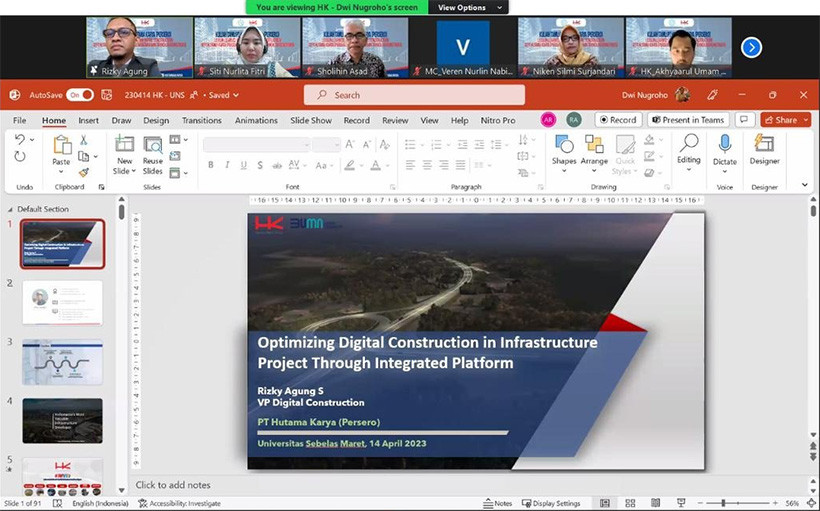This screenshot has width=820, height=511.
Task: Open Display Settings in status bar
Action: (551, 503)
